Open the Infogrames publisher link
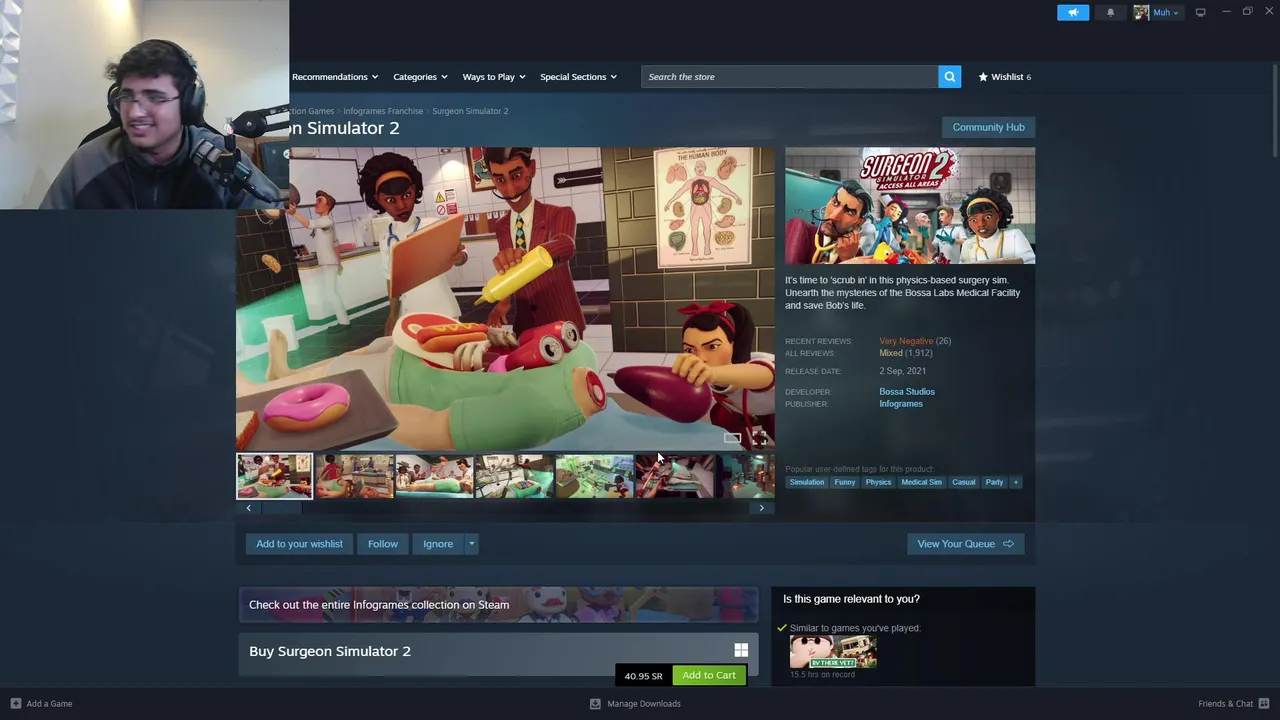Viewport: 1280px width, 720px height. coord(901,404)
